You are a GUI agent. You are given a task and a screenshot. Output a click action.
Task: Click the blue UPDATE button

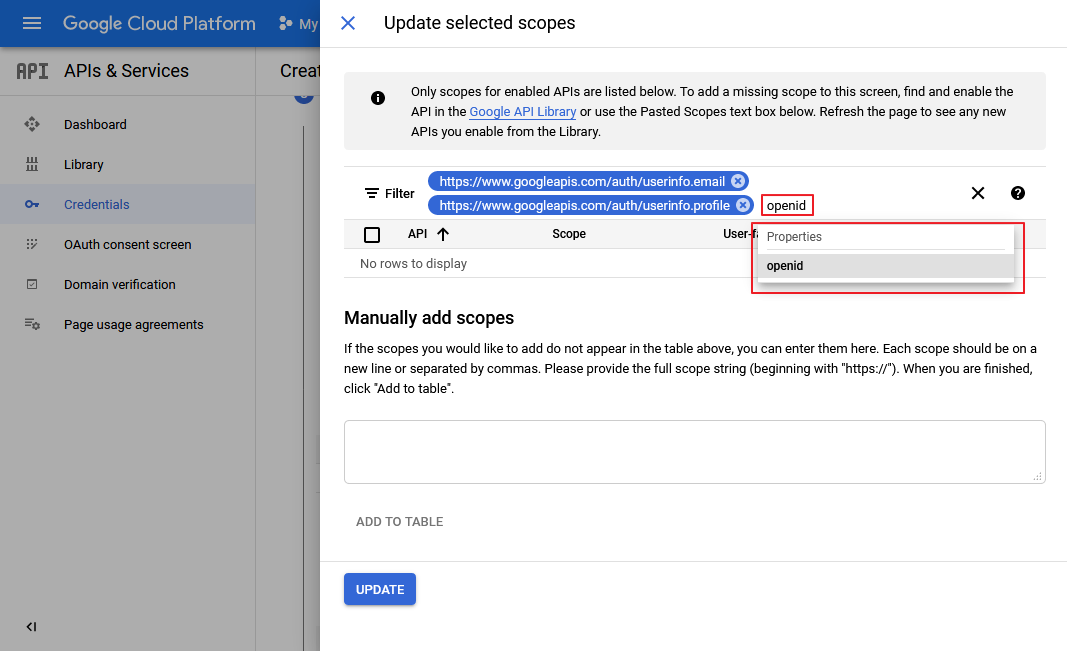click(x=380, y=589)
